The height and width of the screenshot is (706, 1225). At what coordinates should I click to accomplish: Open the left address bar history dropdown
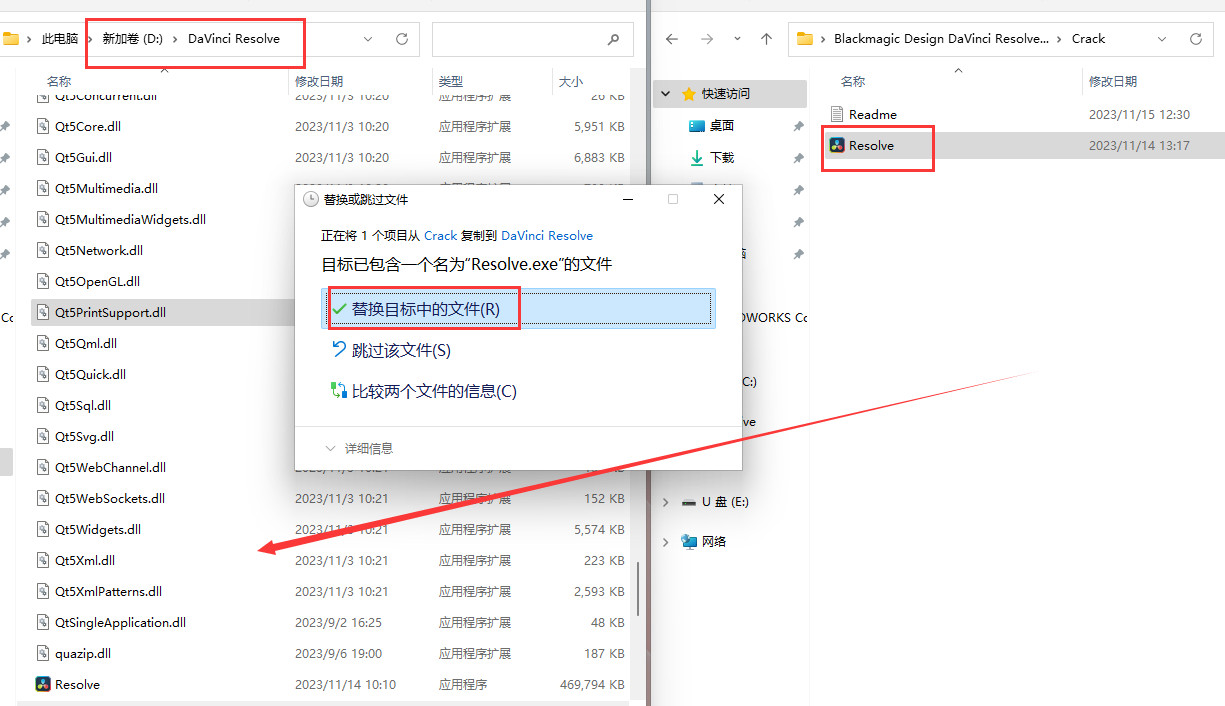367,39
